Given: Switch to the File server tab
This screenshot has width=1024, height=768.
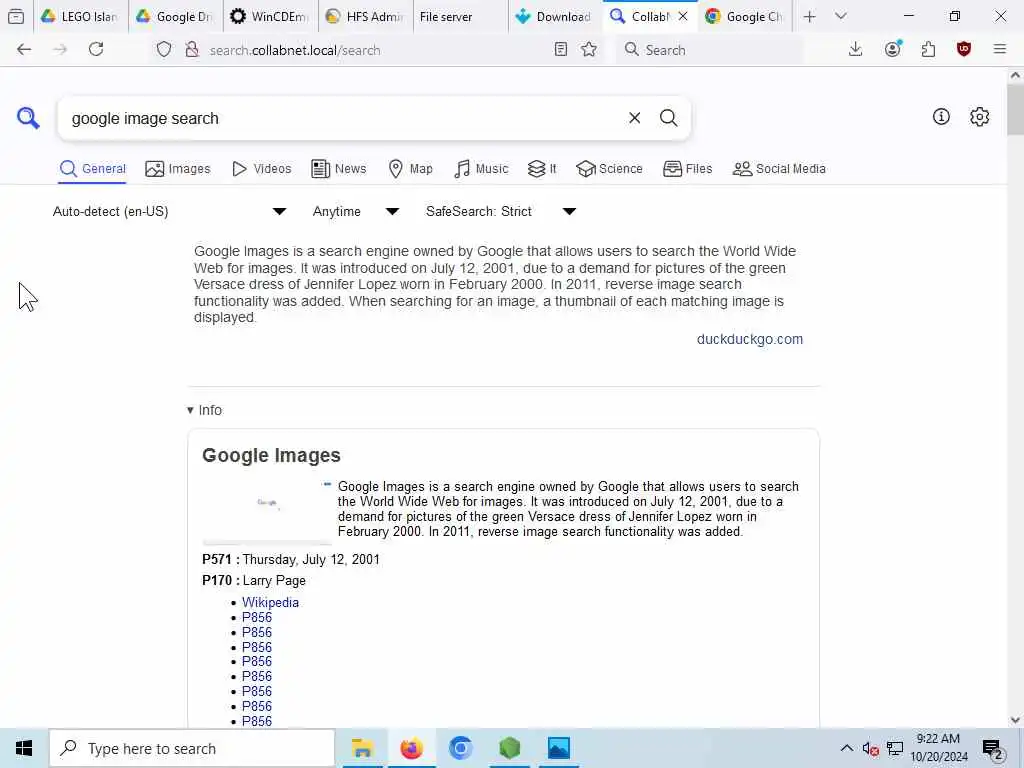Looking at the screenshot, I should [x=460, y=17].
